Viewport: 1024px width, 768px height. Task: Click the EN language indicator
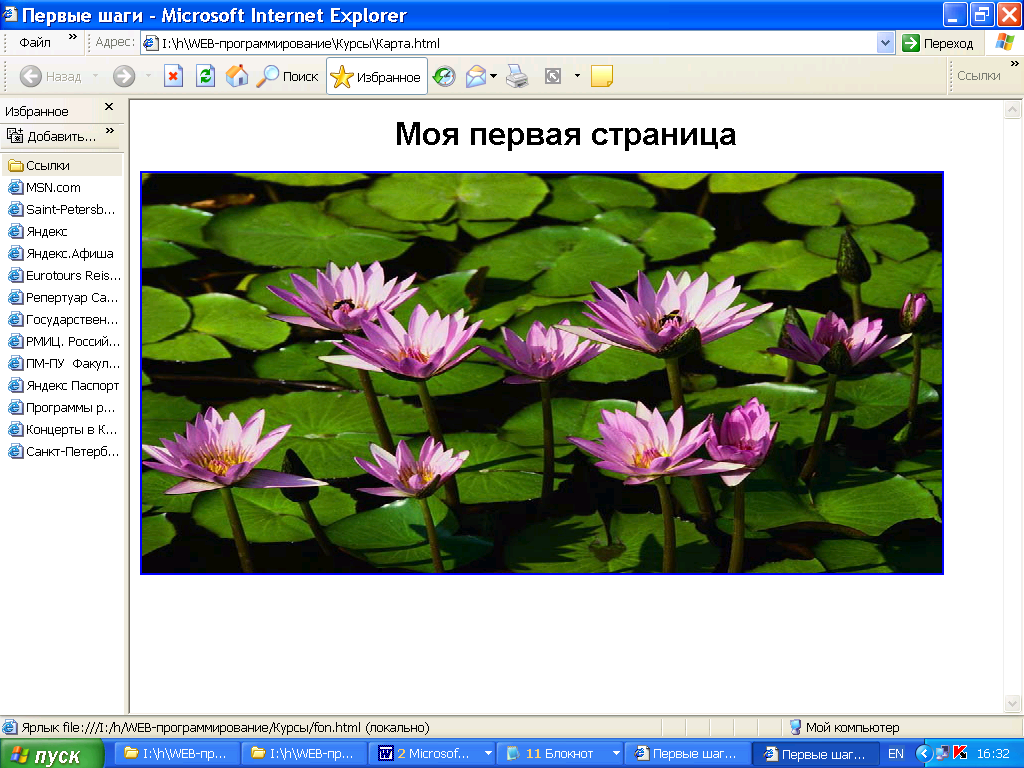896,754
